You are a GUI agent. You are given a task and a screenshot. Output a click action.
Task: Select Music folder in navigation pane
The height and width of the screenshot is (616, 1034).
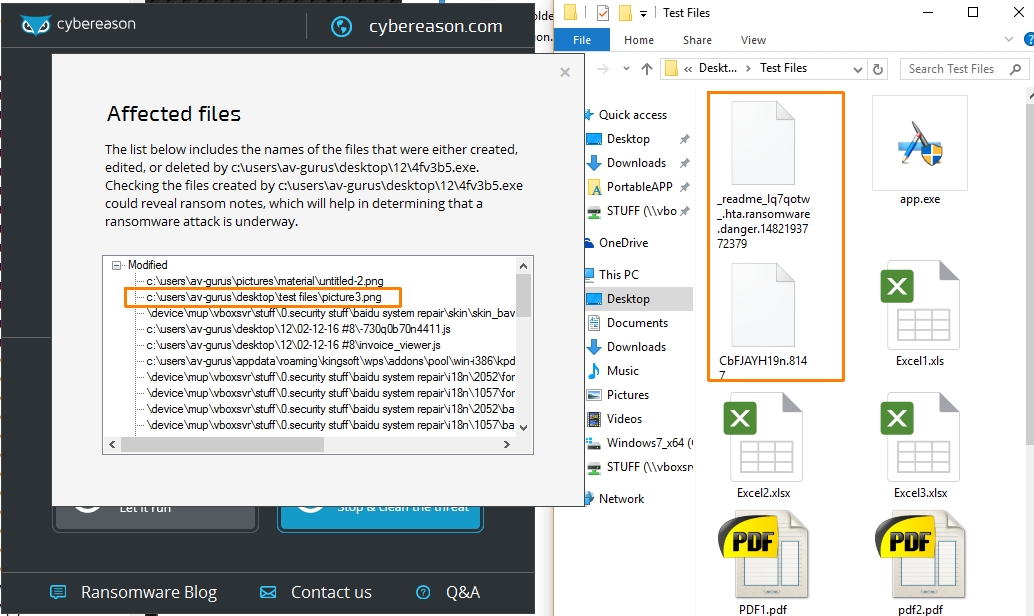point(623,371)
